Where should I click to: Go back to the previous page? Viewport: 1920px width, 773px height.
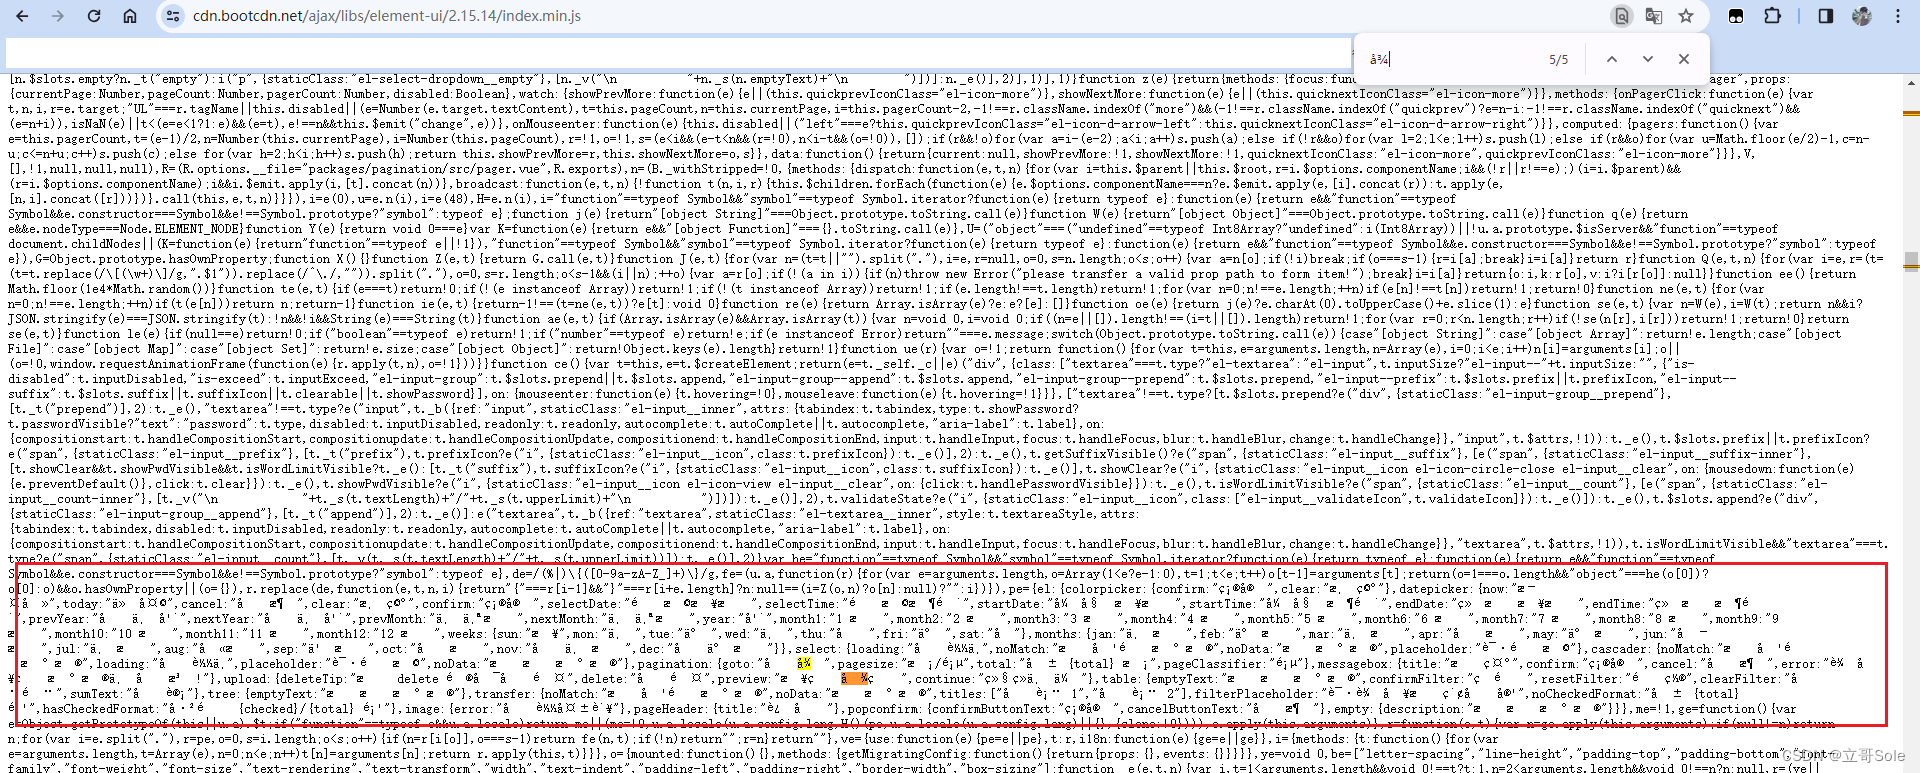pyautogui.click(x=22, y=16)
